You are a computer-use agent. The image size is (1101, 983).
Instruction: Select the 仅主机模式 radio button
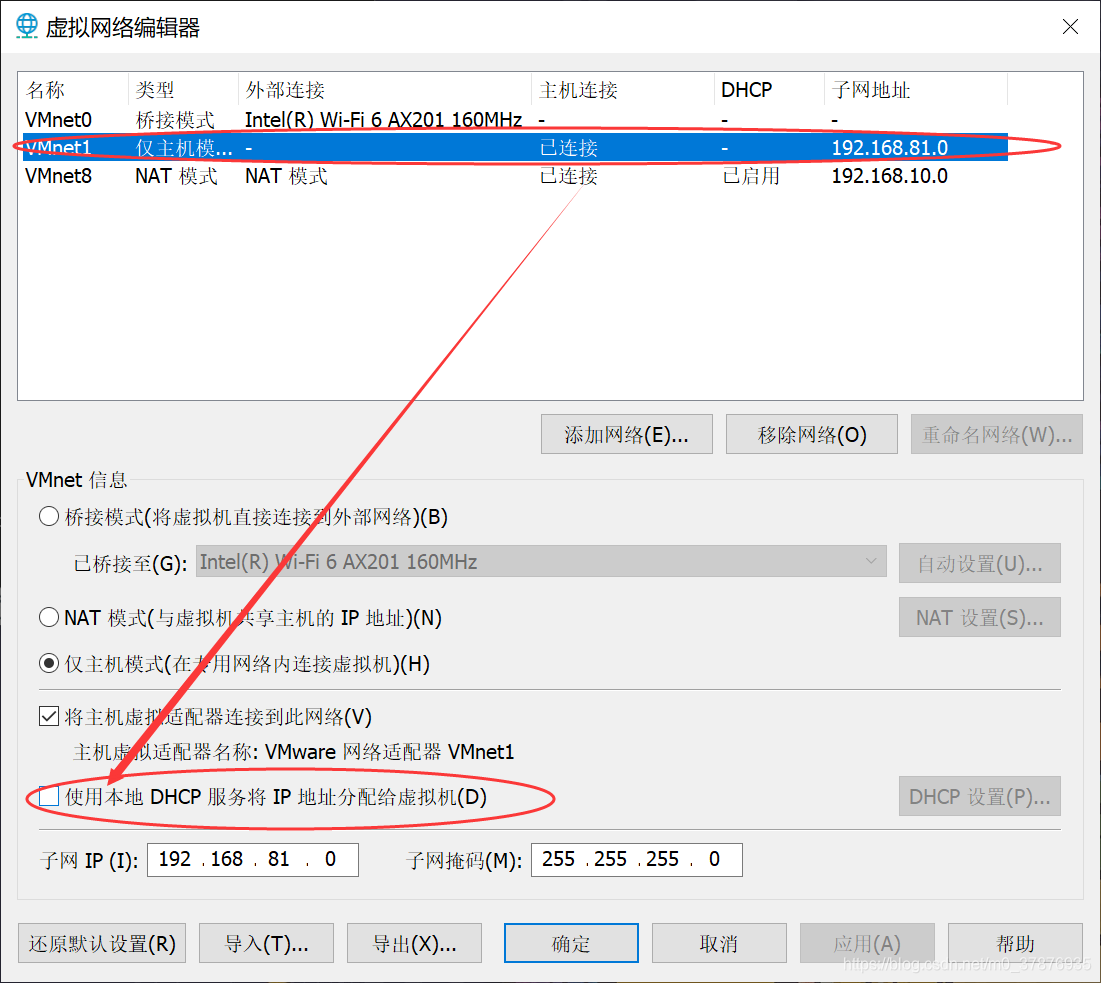click(48, 664)
